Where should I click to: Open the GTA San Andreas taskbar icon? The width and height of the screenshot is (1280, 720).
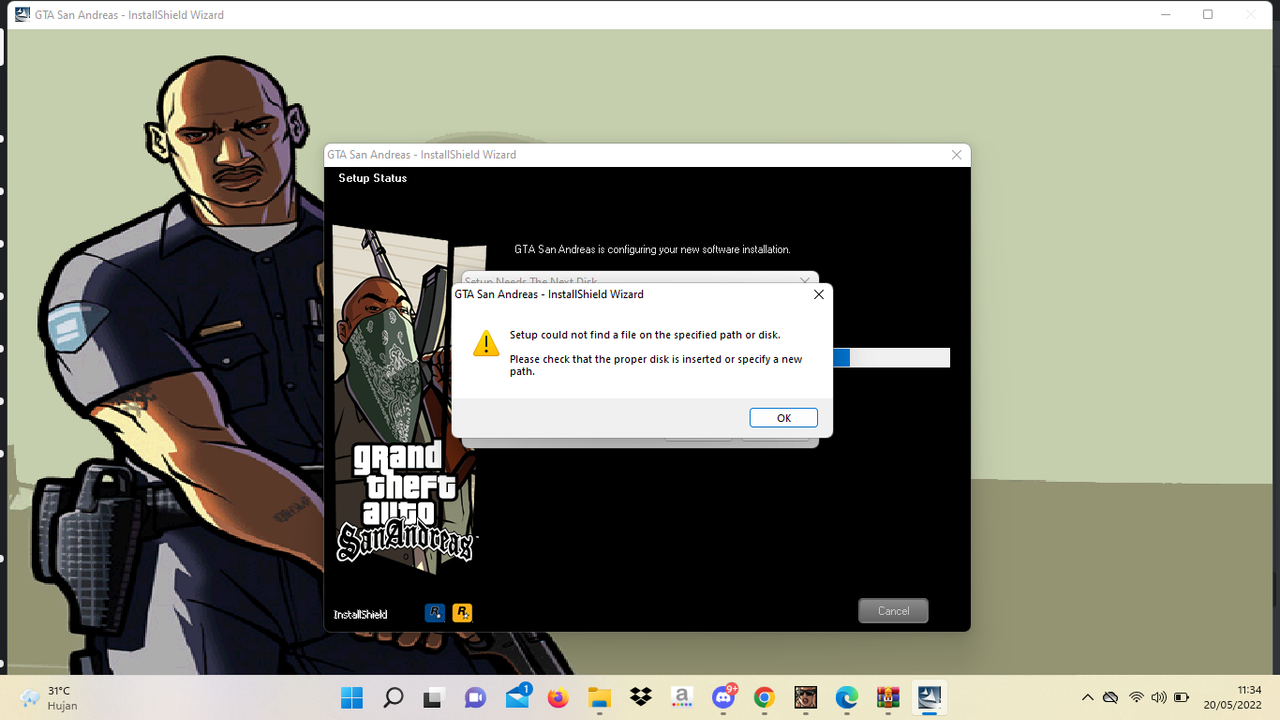806,697
